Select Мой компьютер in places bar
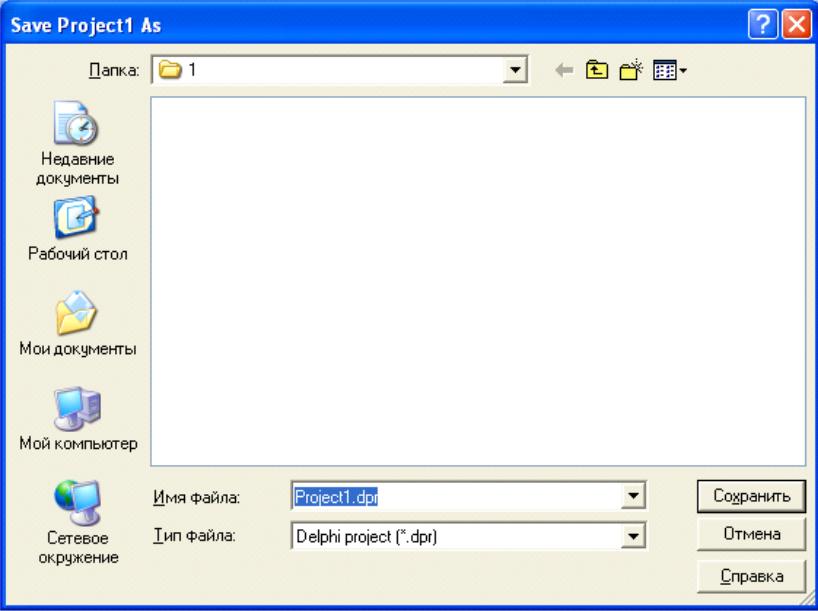The width and height of the screenshot is (818, 611). 78,419
